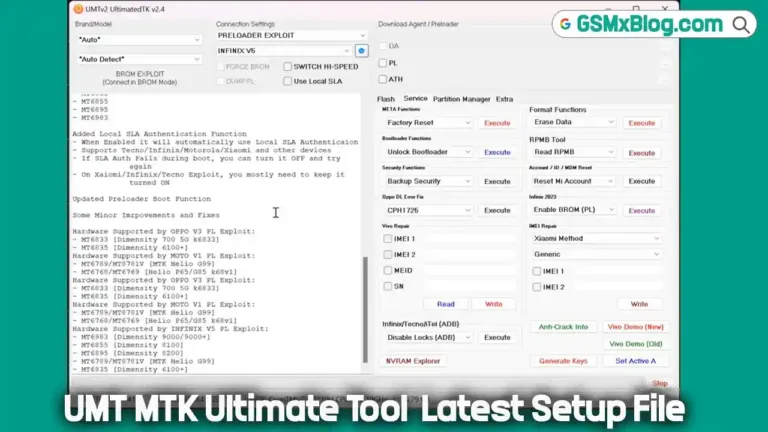Viewport: 768px width, 432px height.
Task: Click Write in Vivo Repair
Action: point(494,304)
